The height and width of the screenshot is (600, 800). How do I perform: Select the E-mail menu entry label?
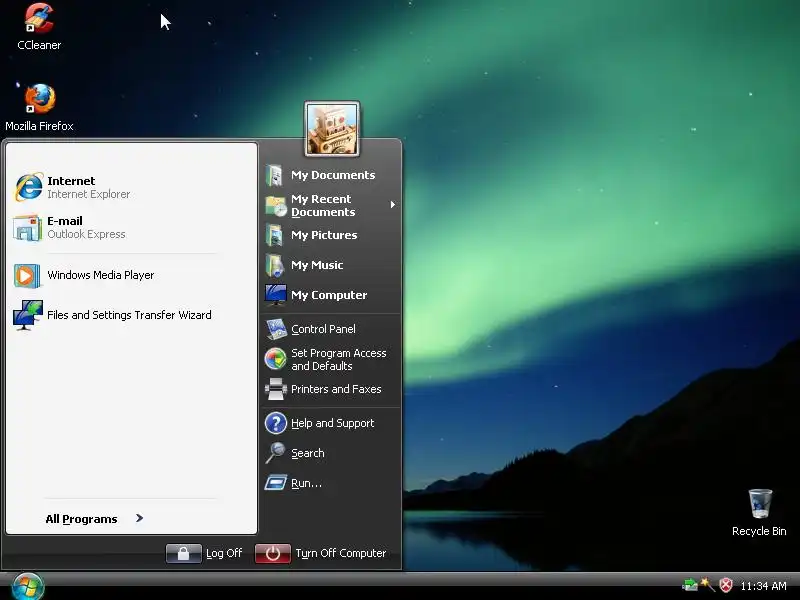click(65, 221)
